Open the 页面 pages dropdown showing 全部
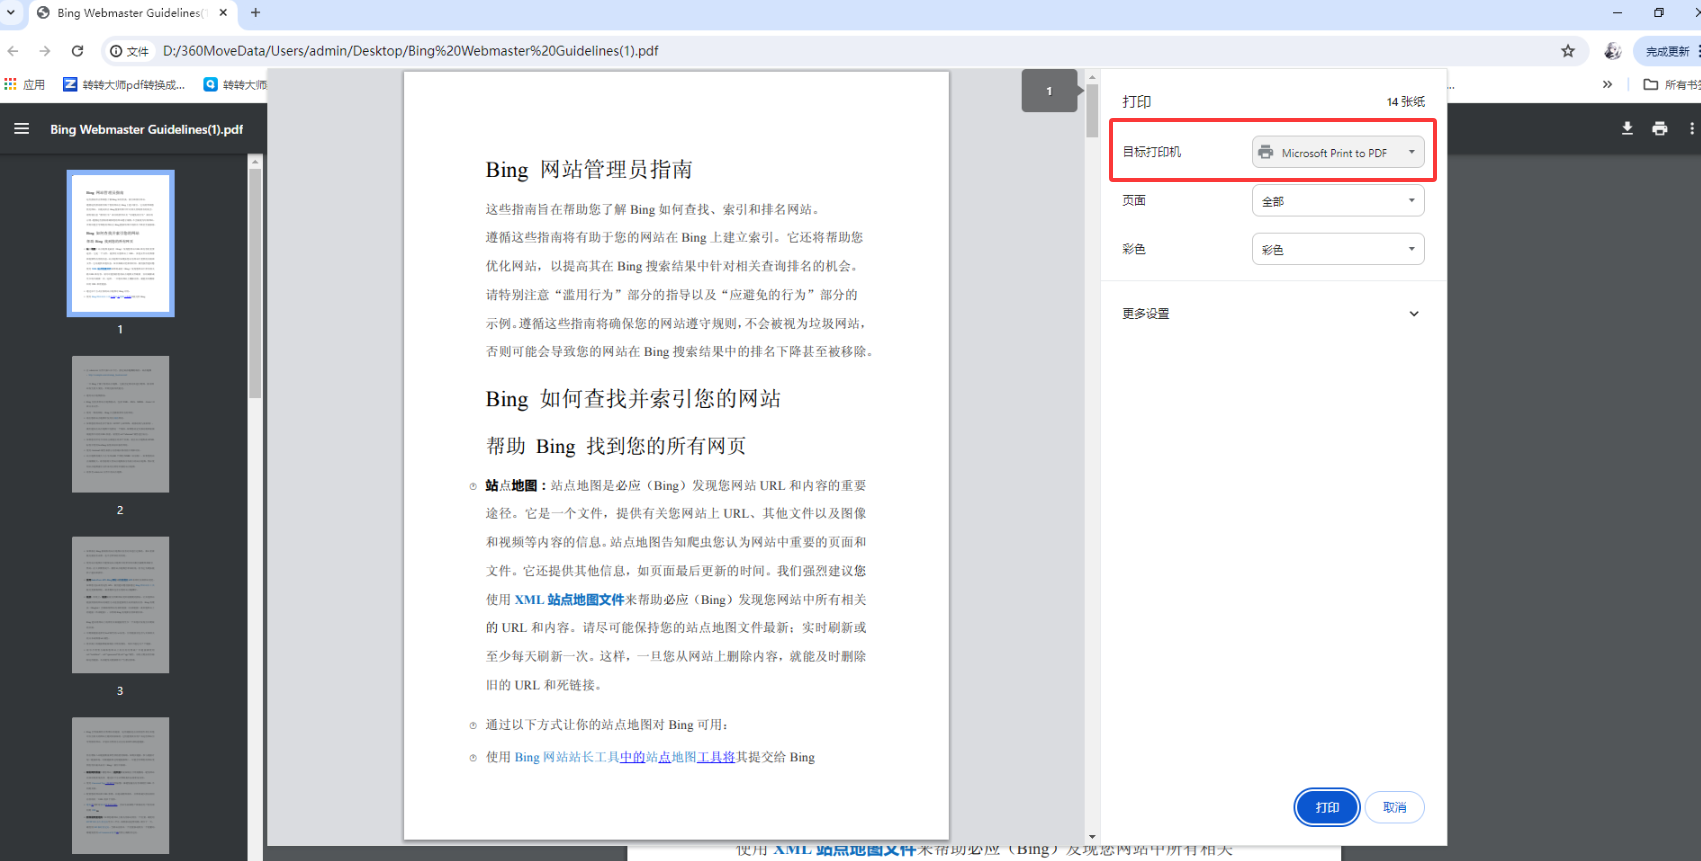This screenshot has width=1701, height=861. pyautogui.click(x=1338, y=201)
